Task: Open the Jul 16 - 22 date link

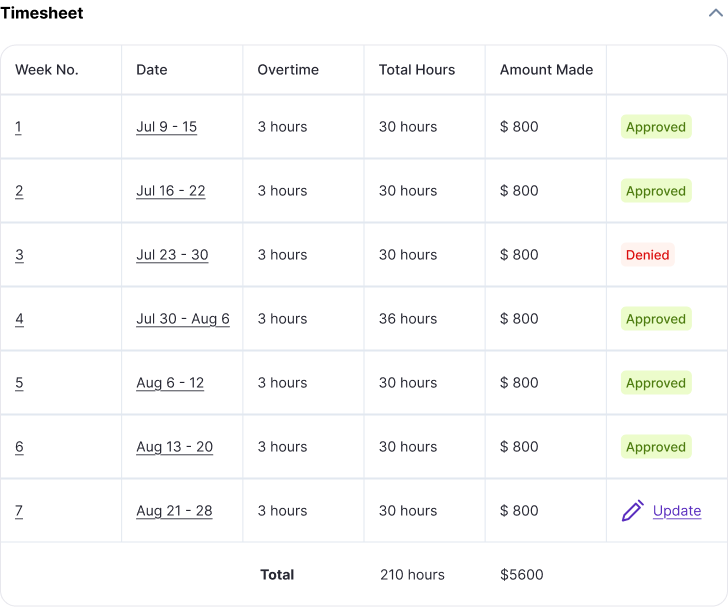Action: pos(171,191)
